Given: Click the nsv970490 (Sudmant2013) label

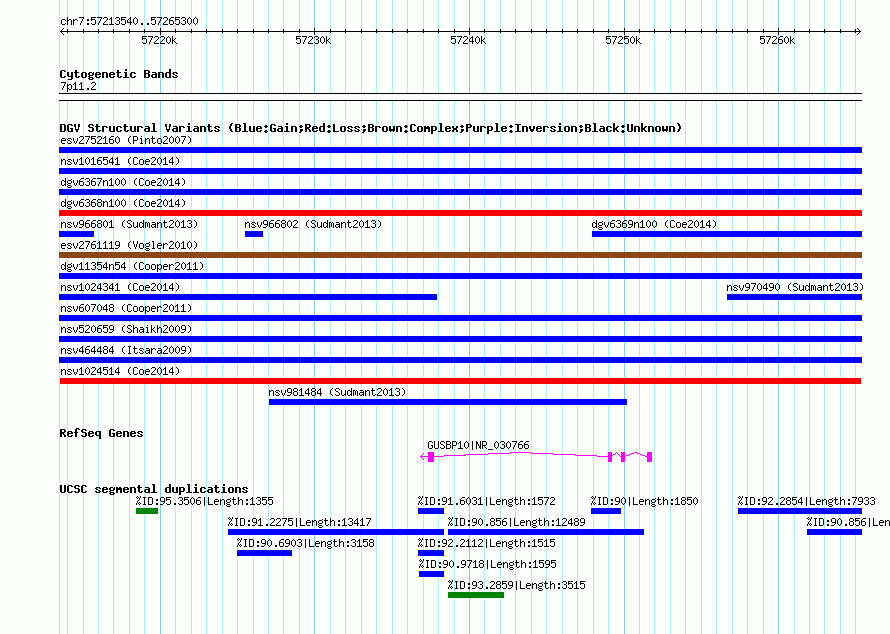Looking at the screenshot, I should point(795,287).
